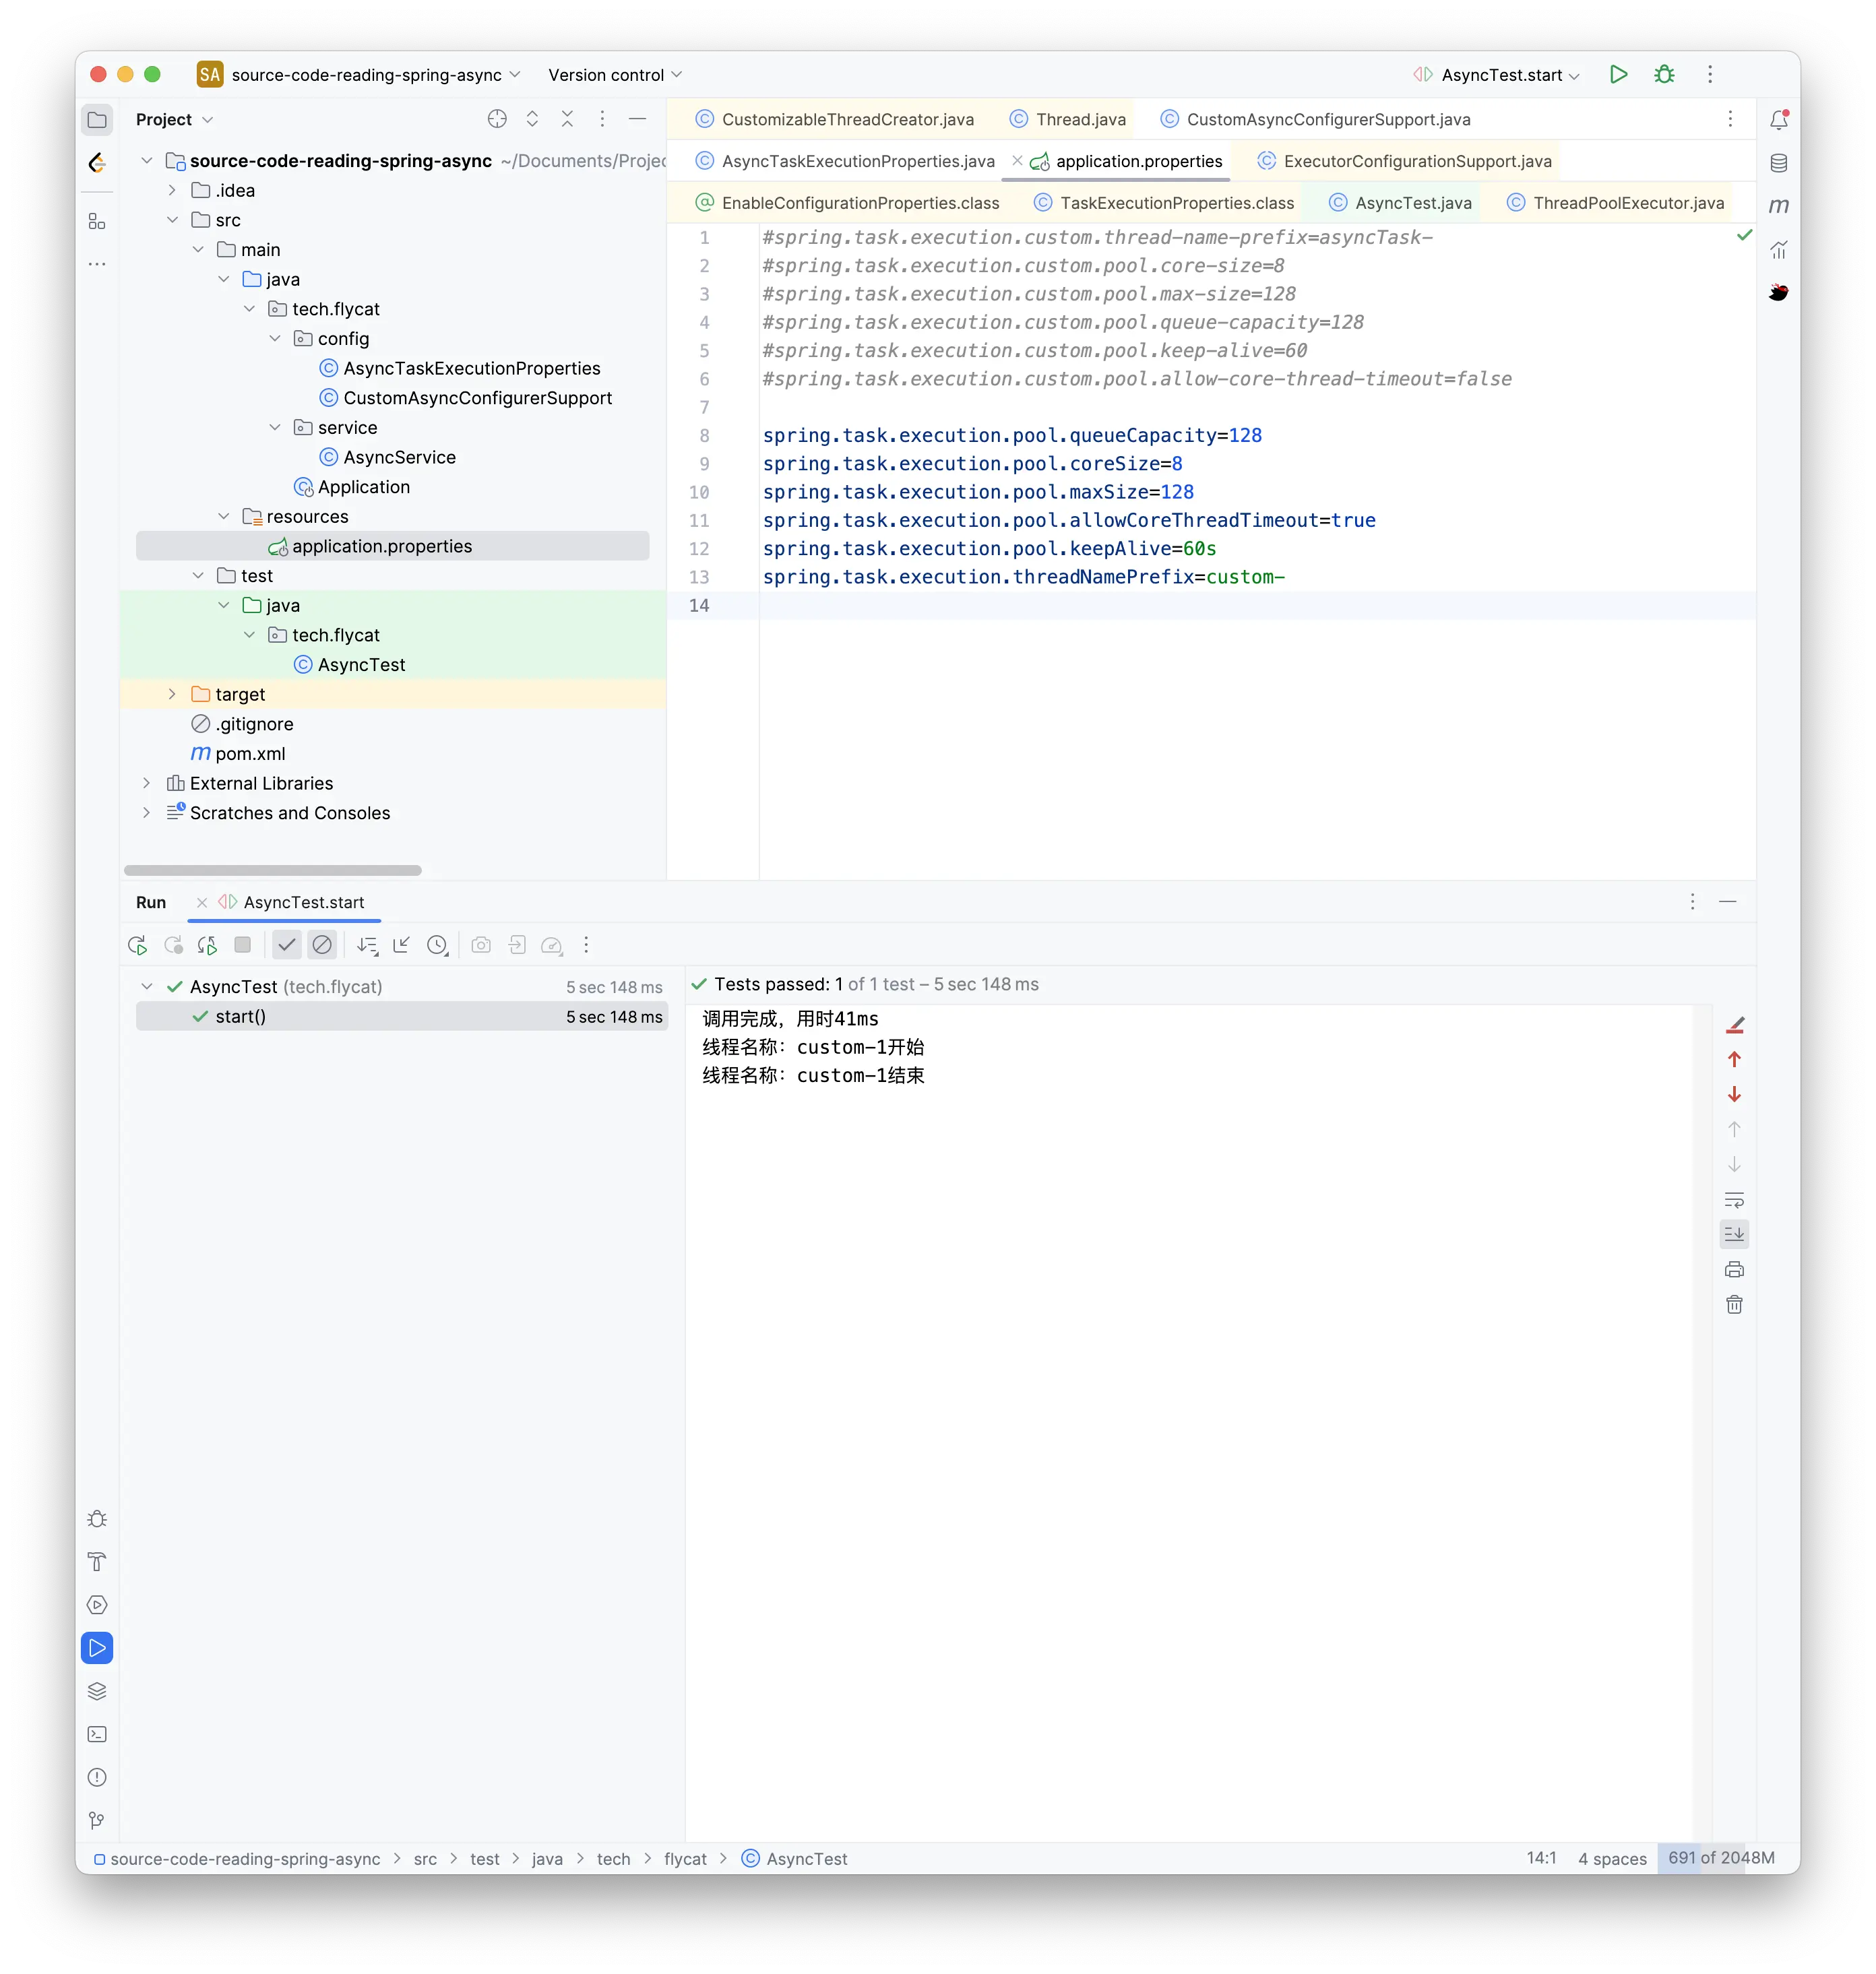This screenshot has width=1876, height=1974.
Task: Open the Version control dropdown
Action: click(x=615, y=75)
